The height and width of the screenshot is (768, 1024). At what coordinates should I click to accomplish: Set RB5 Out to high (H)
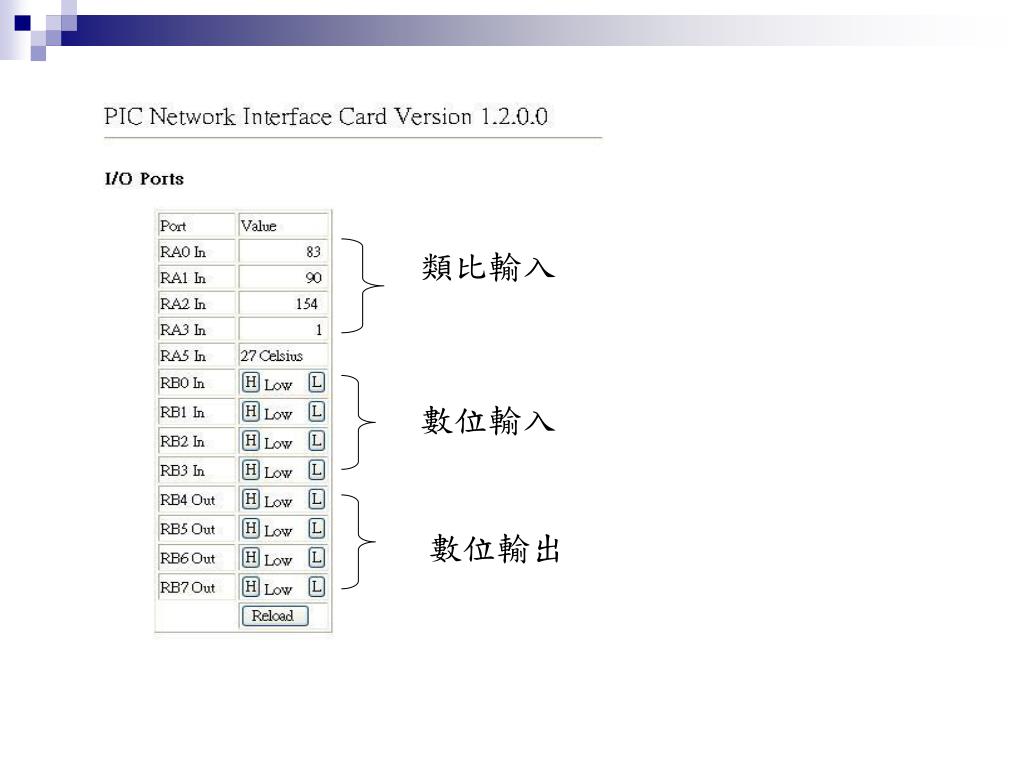pyautogui.click(x=251, y=528)
